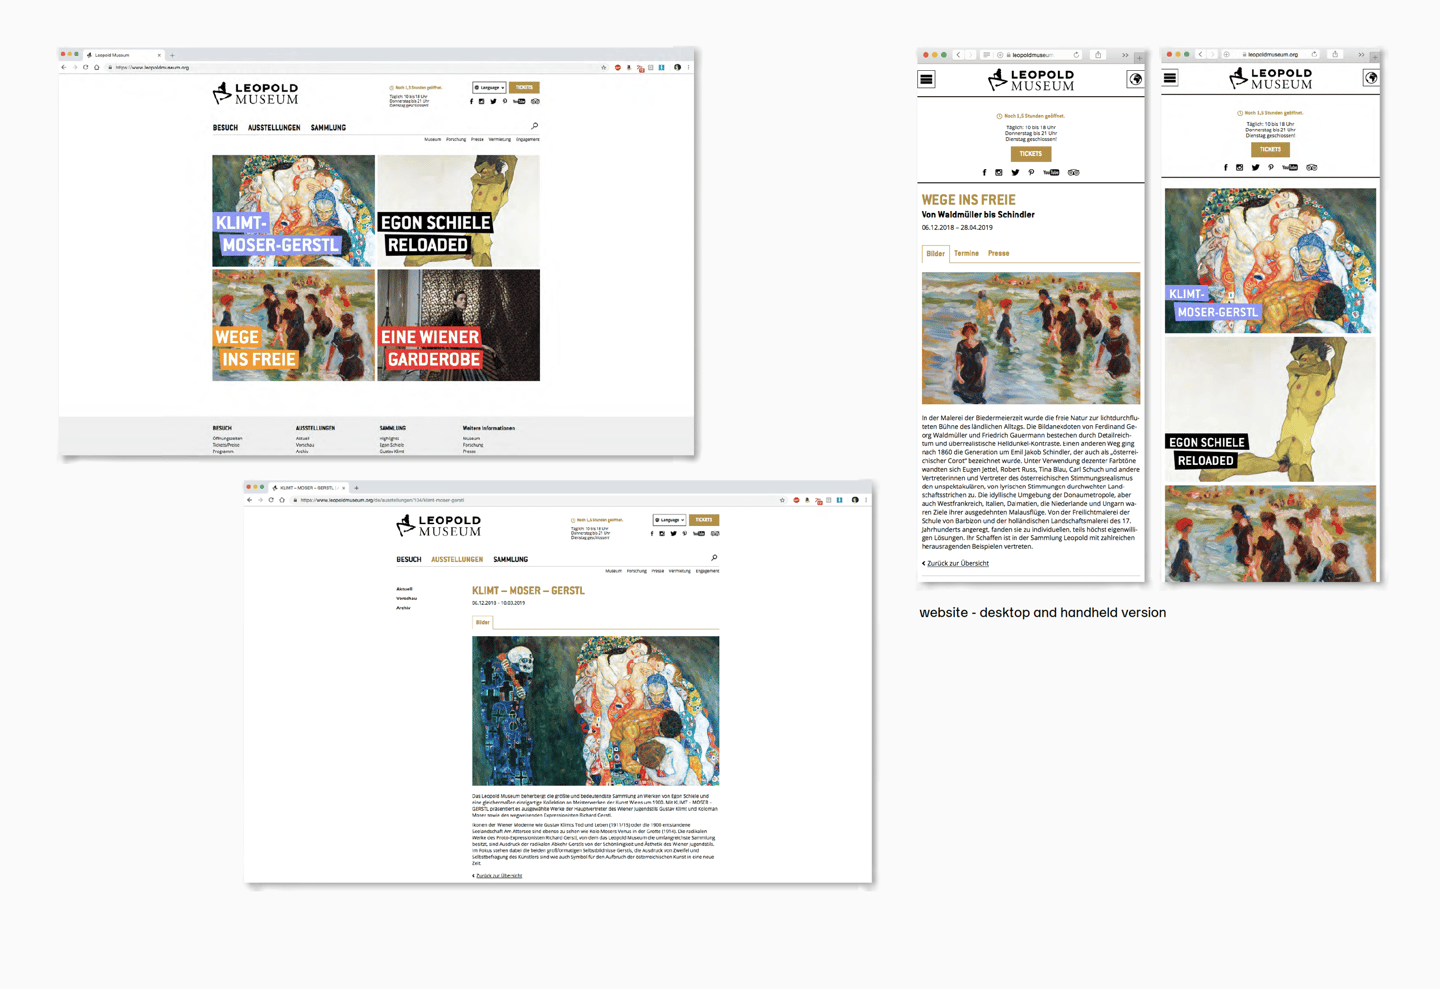Viewport: 1440px width, 989px height.
Task: Switch to Termine tab in Wege ins Freie window
Action: coord(966,253)
